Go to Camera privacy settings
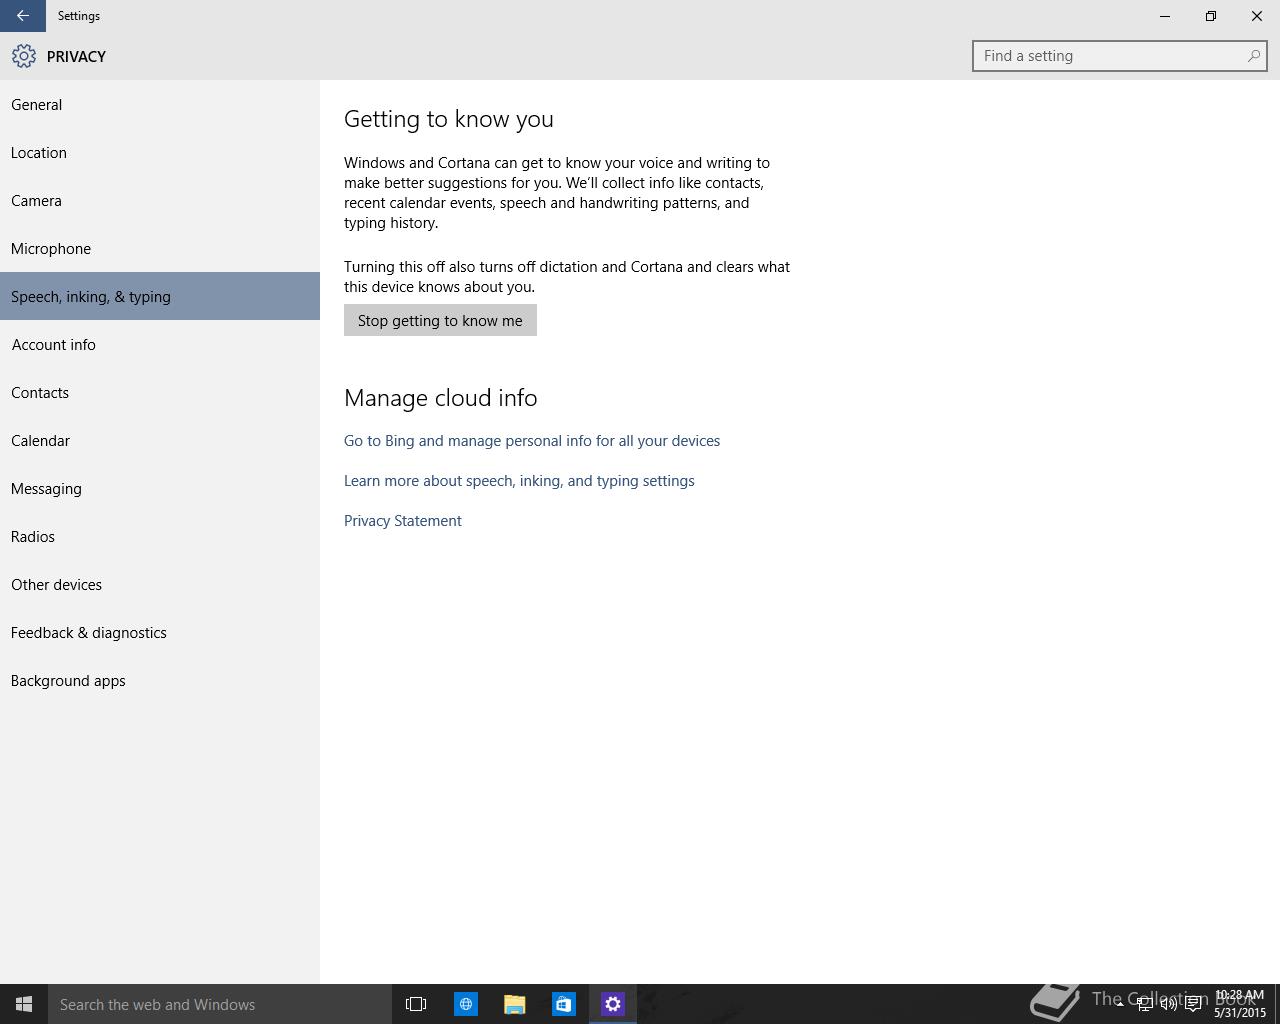The height and width of the screenshot is (1024, 1280). 160,200
